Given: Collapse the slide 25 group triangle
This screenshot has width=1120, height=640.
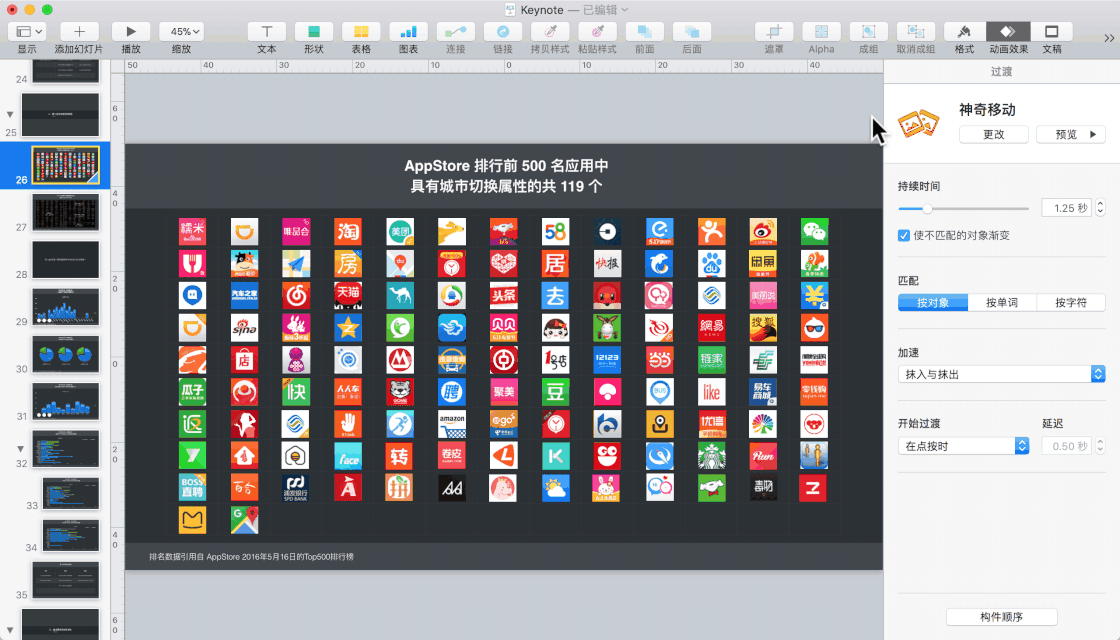Looking at the screenshot, I should (10, 114).
